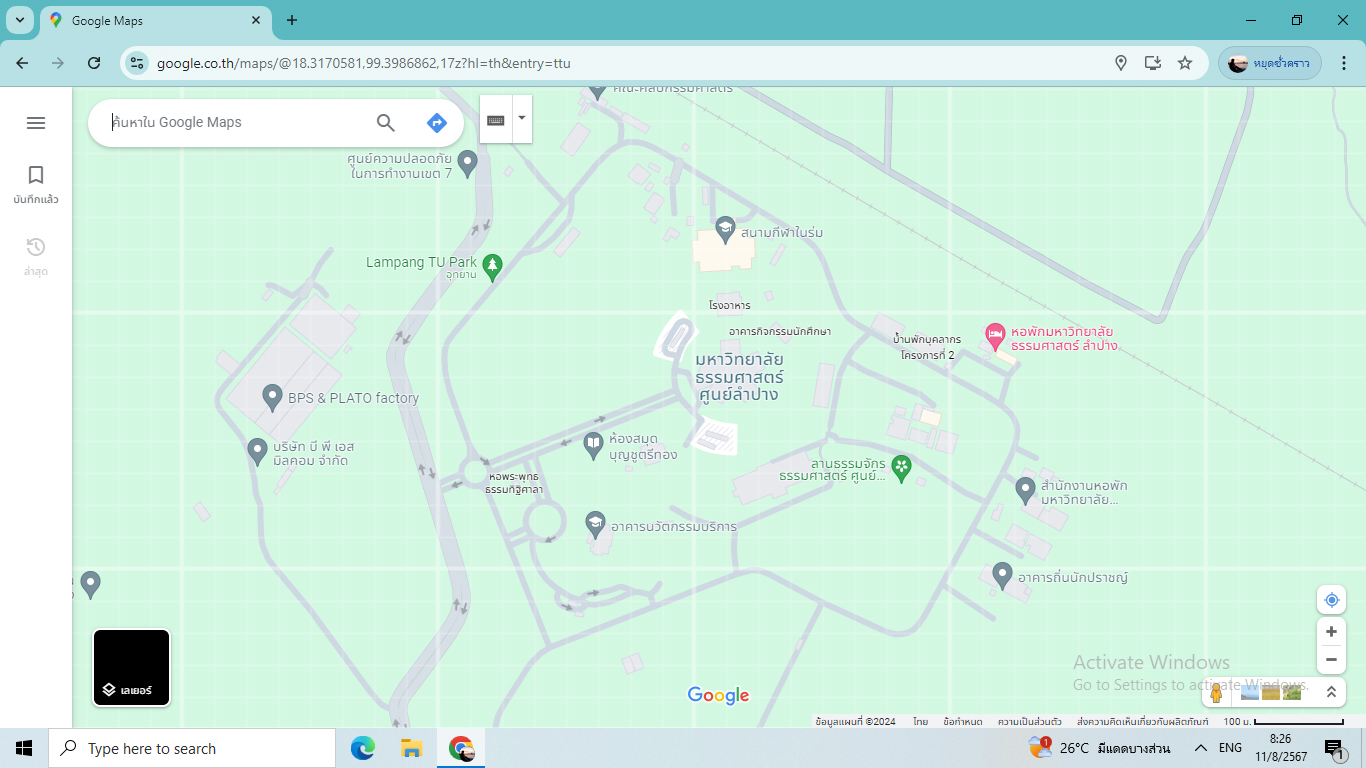Toggle the on-screen keyboard input tool
Viewport: 1366px width, 768px height.
[x=496, y=119]
